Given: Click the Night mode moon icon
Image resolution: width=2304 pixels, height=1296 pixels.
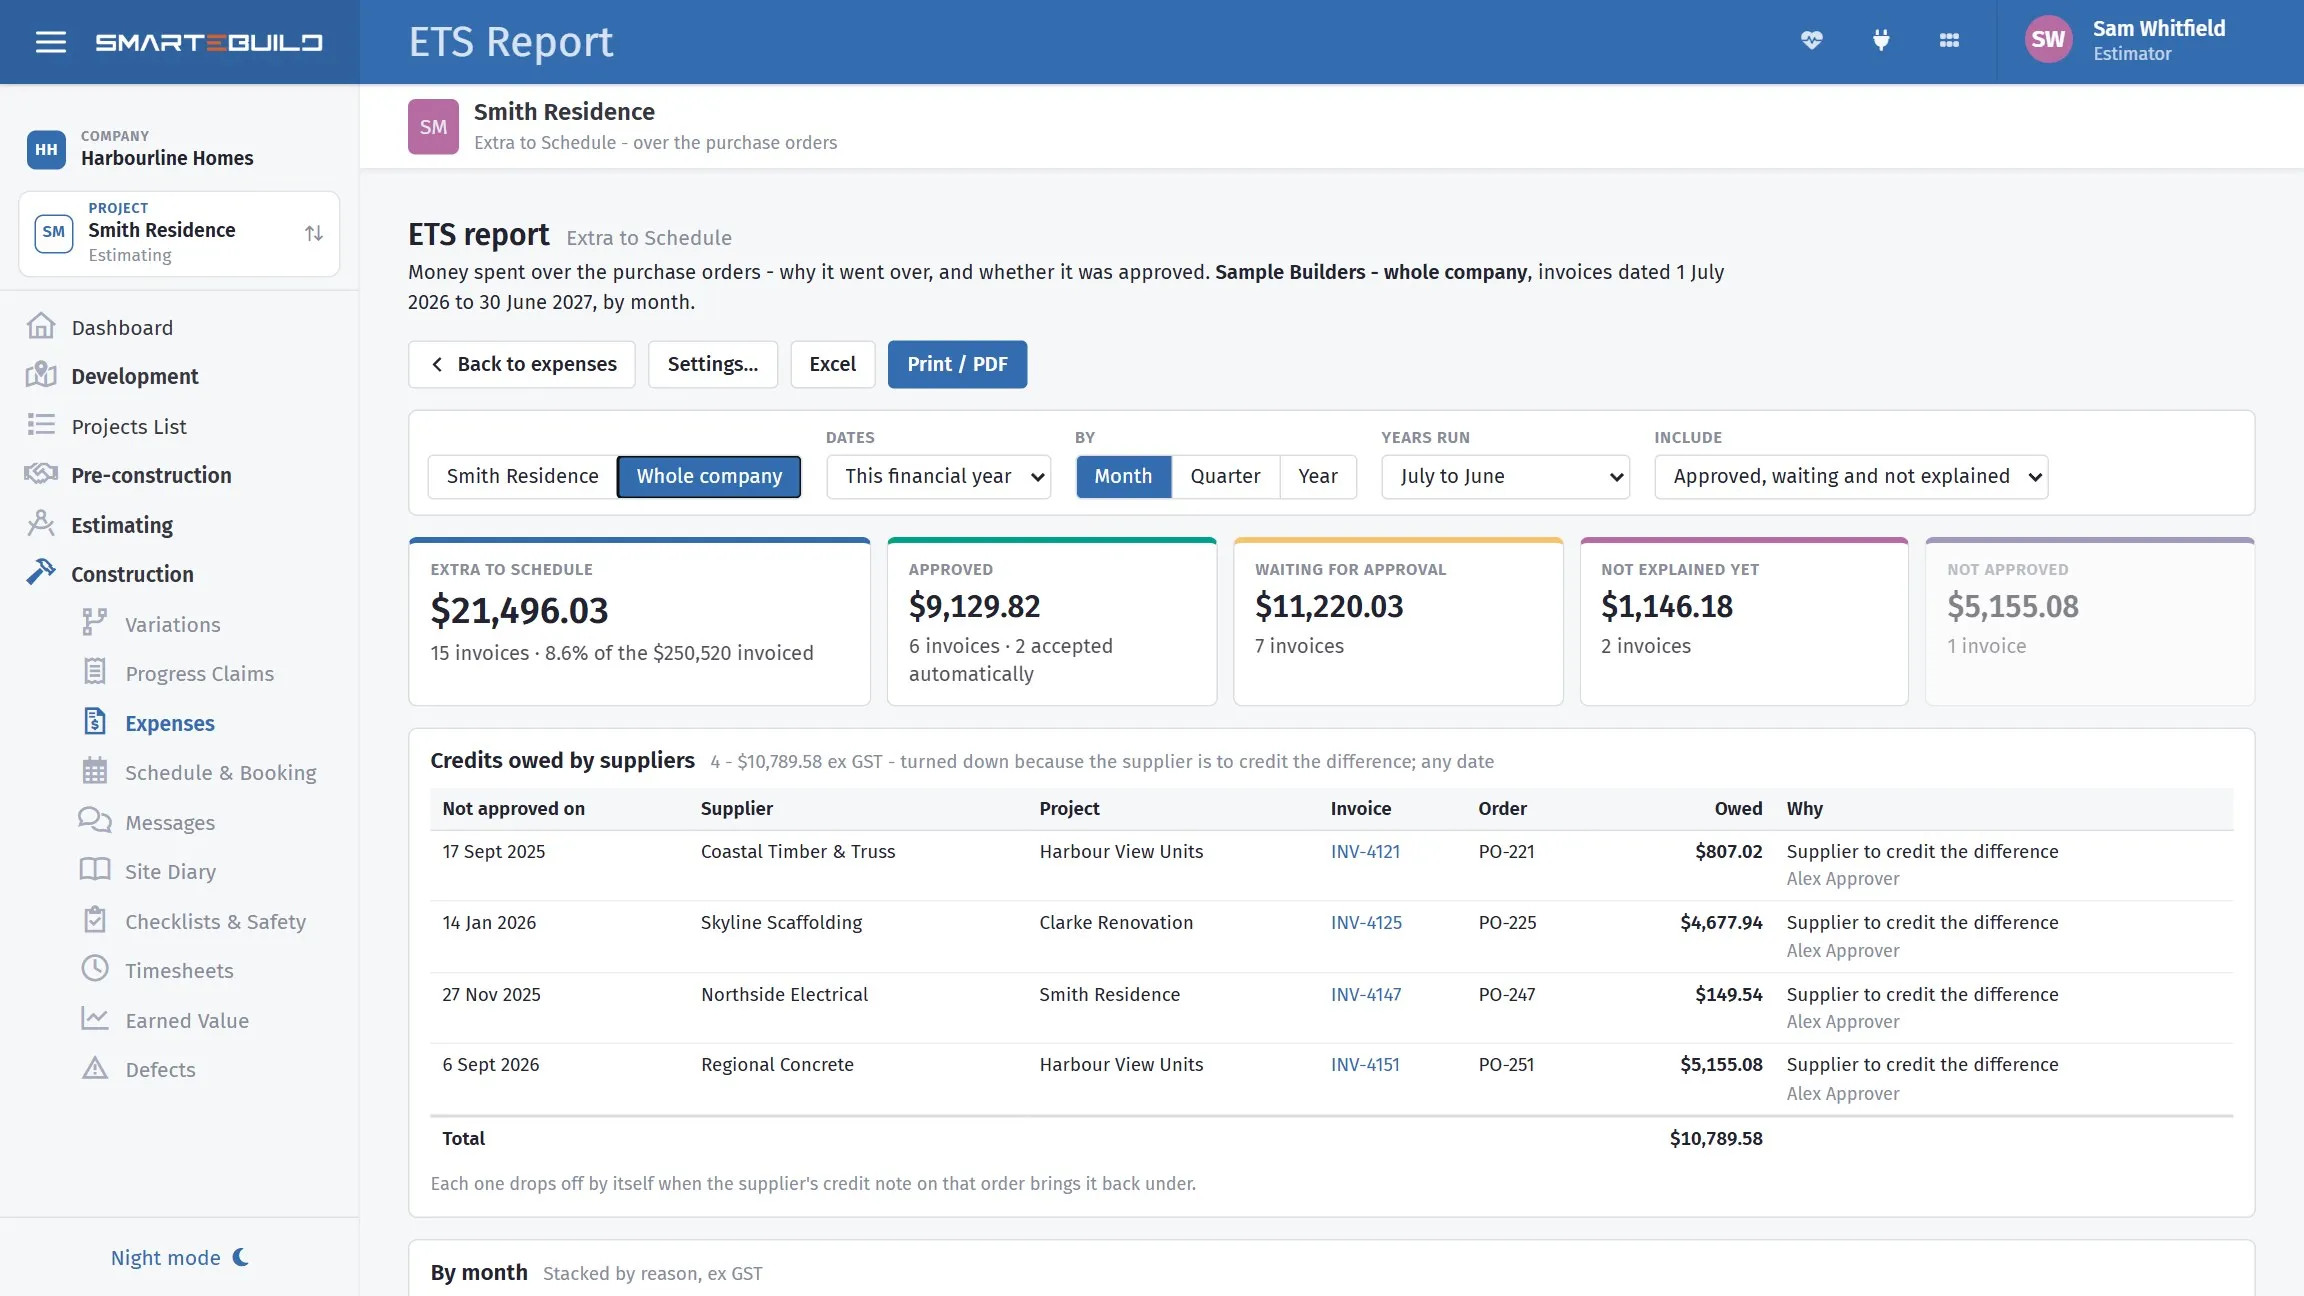Looking at the screenshot, I should coord(241,1258).
